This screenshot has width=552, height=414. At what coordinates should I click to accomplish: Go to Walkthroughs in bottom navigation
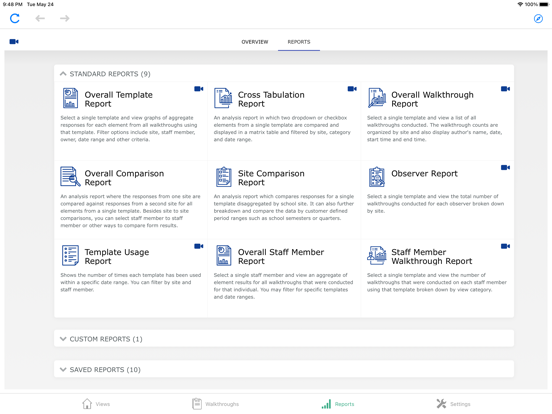click(216, 404)
